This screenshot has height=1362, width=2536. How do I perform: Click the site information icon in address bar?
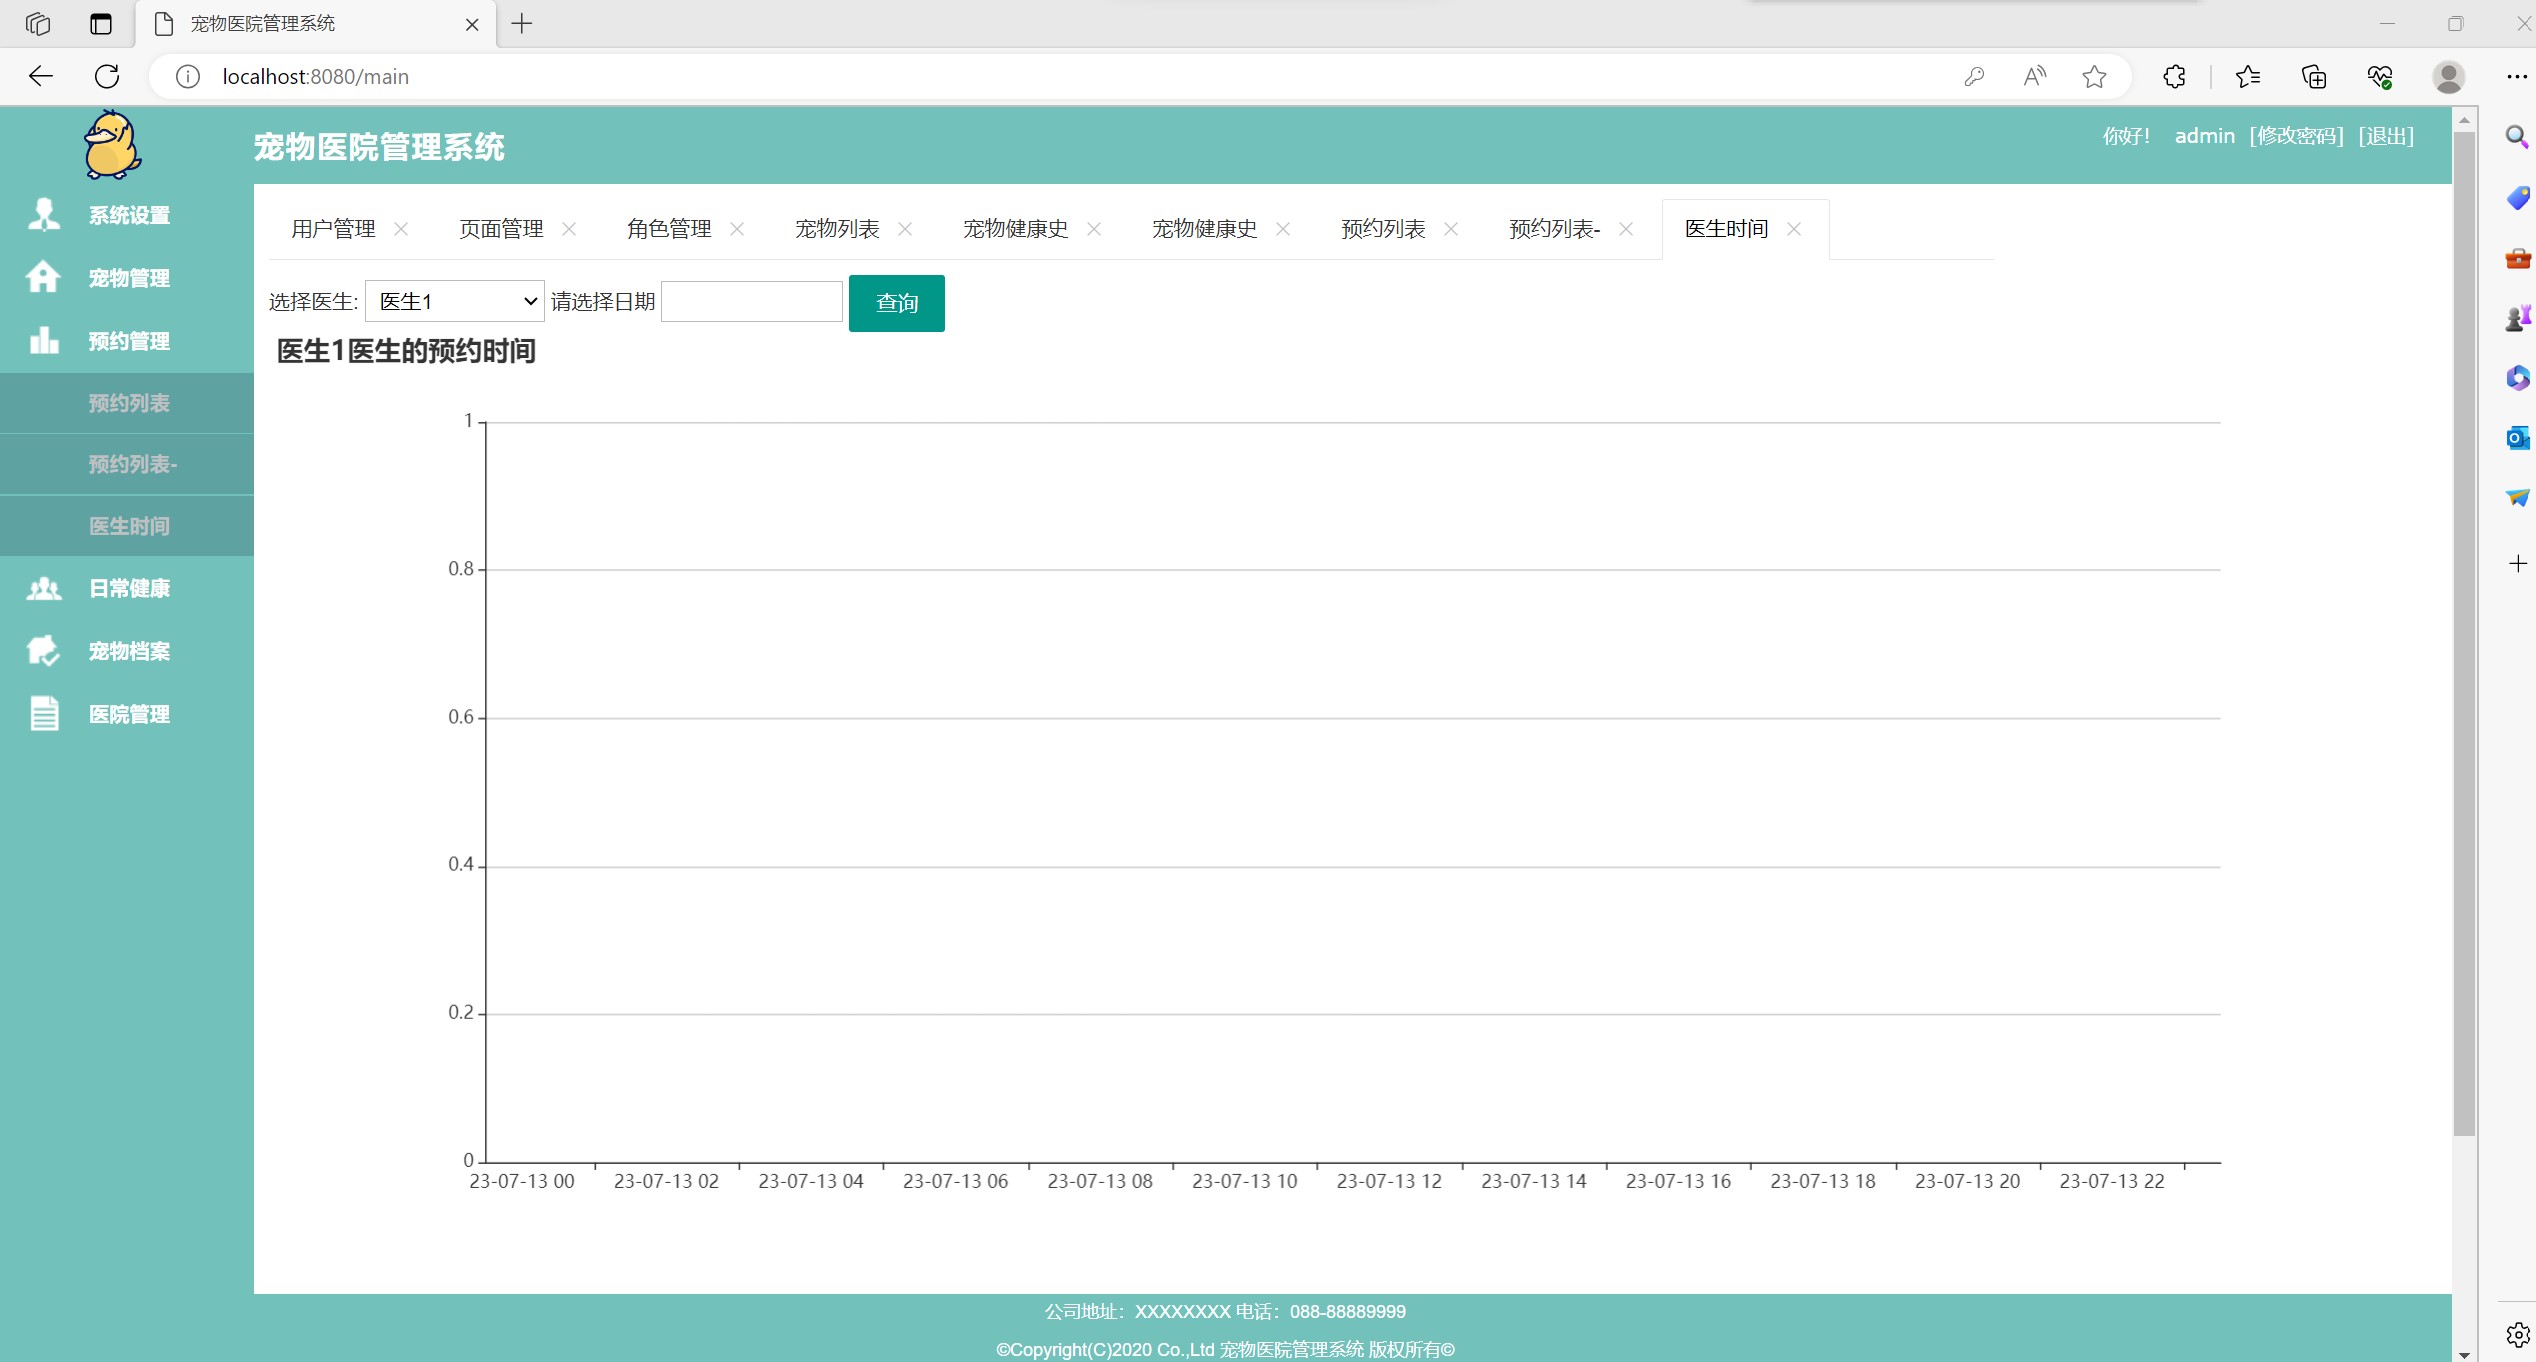pos(188,76)
